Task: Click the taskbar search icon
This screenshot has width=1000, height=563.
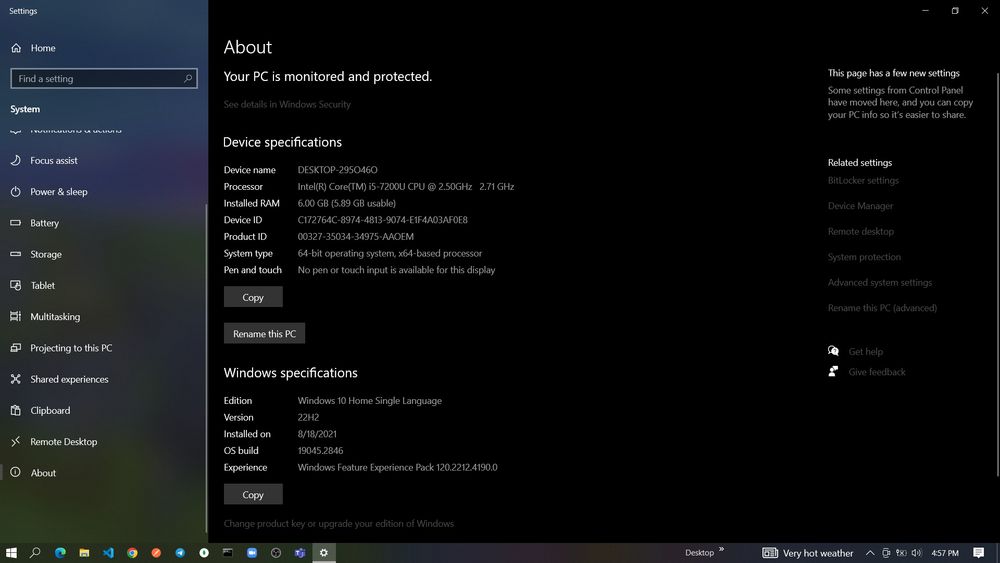Action: point(35,553)
